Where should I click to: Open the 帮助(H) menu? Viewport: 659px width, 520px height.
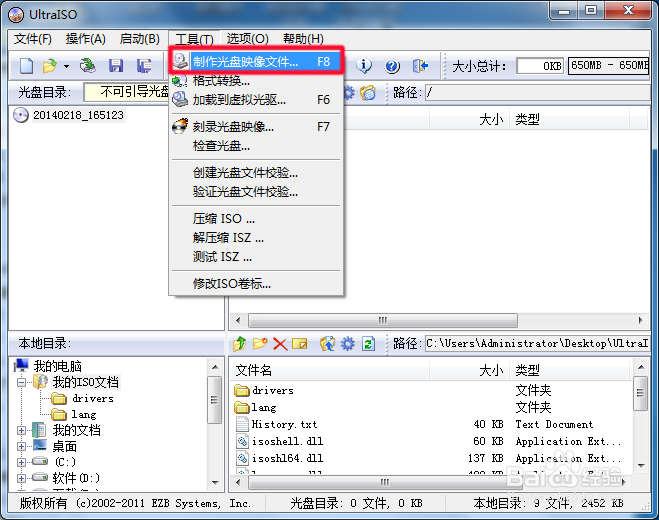coord(303,39)
